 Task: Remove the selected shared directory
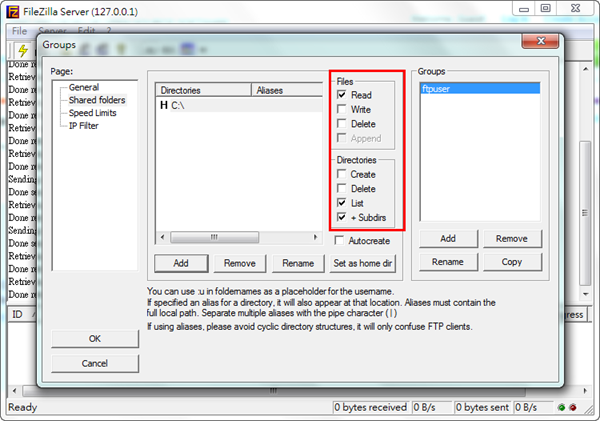[x=240, y=263]
